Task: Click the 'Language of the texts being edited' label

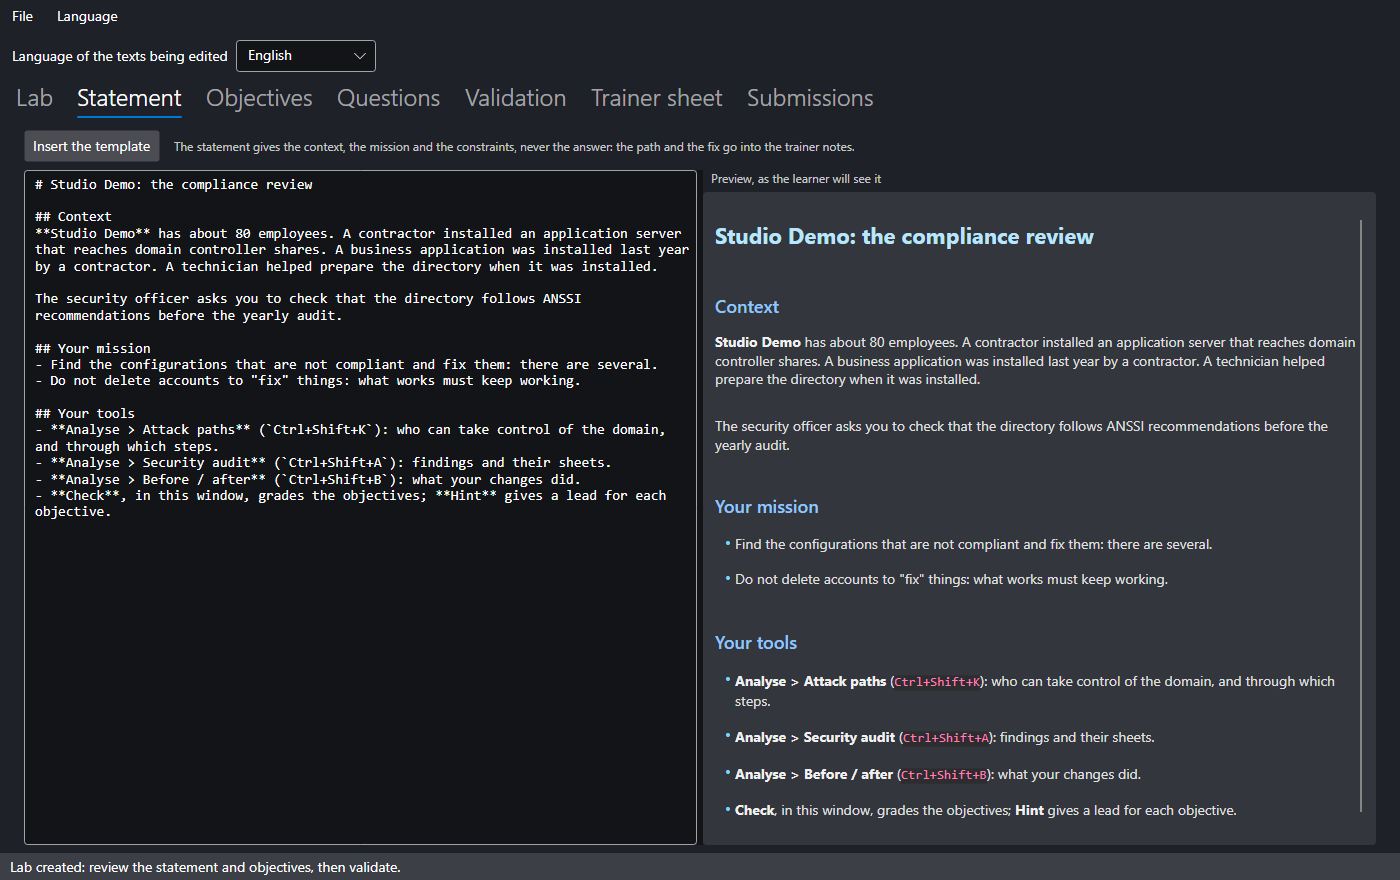Action: coord(120,56)
